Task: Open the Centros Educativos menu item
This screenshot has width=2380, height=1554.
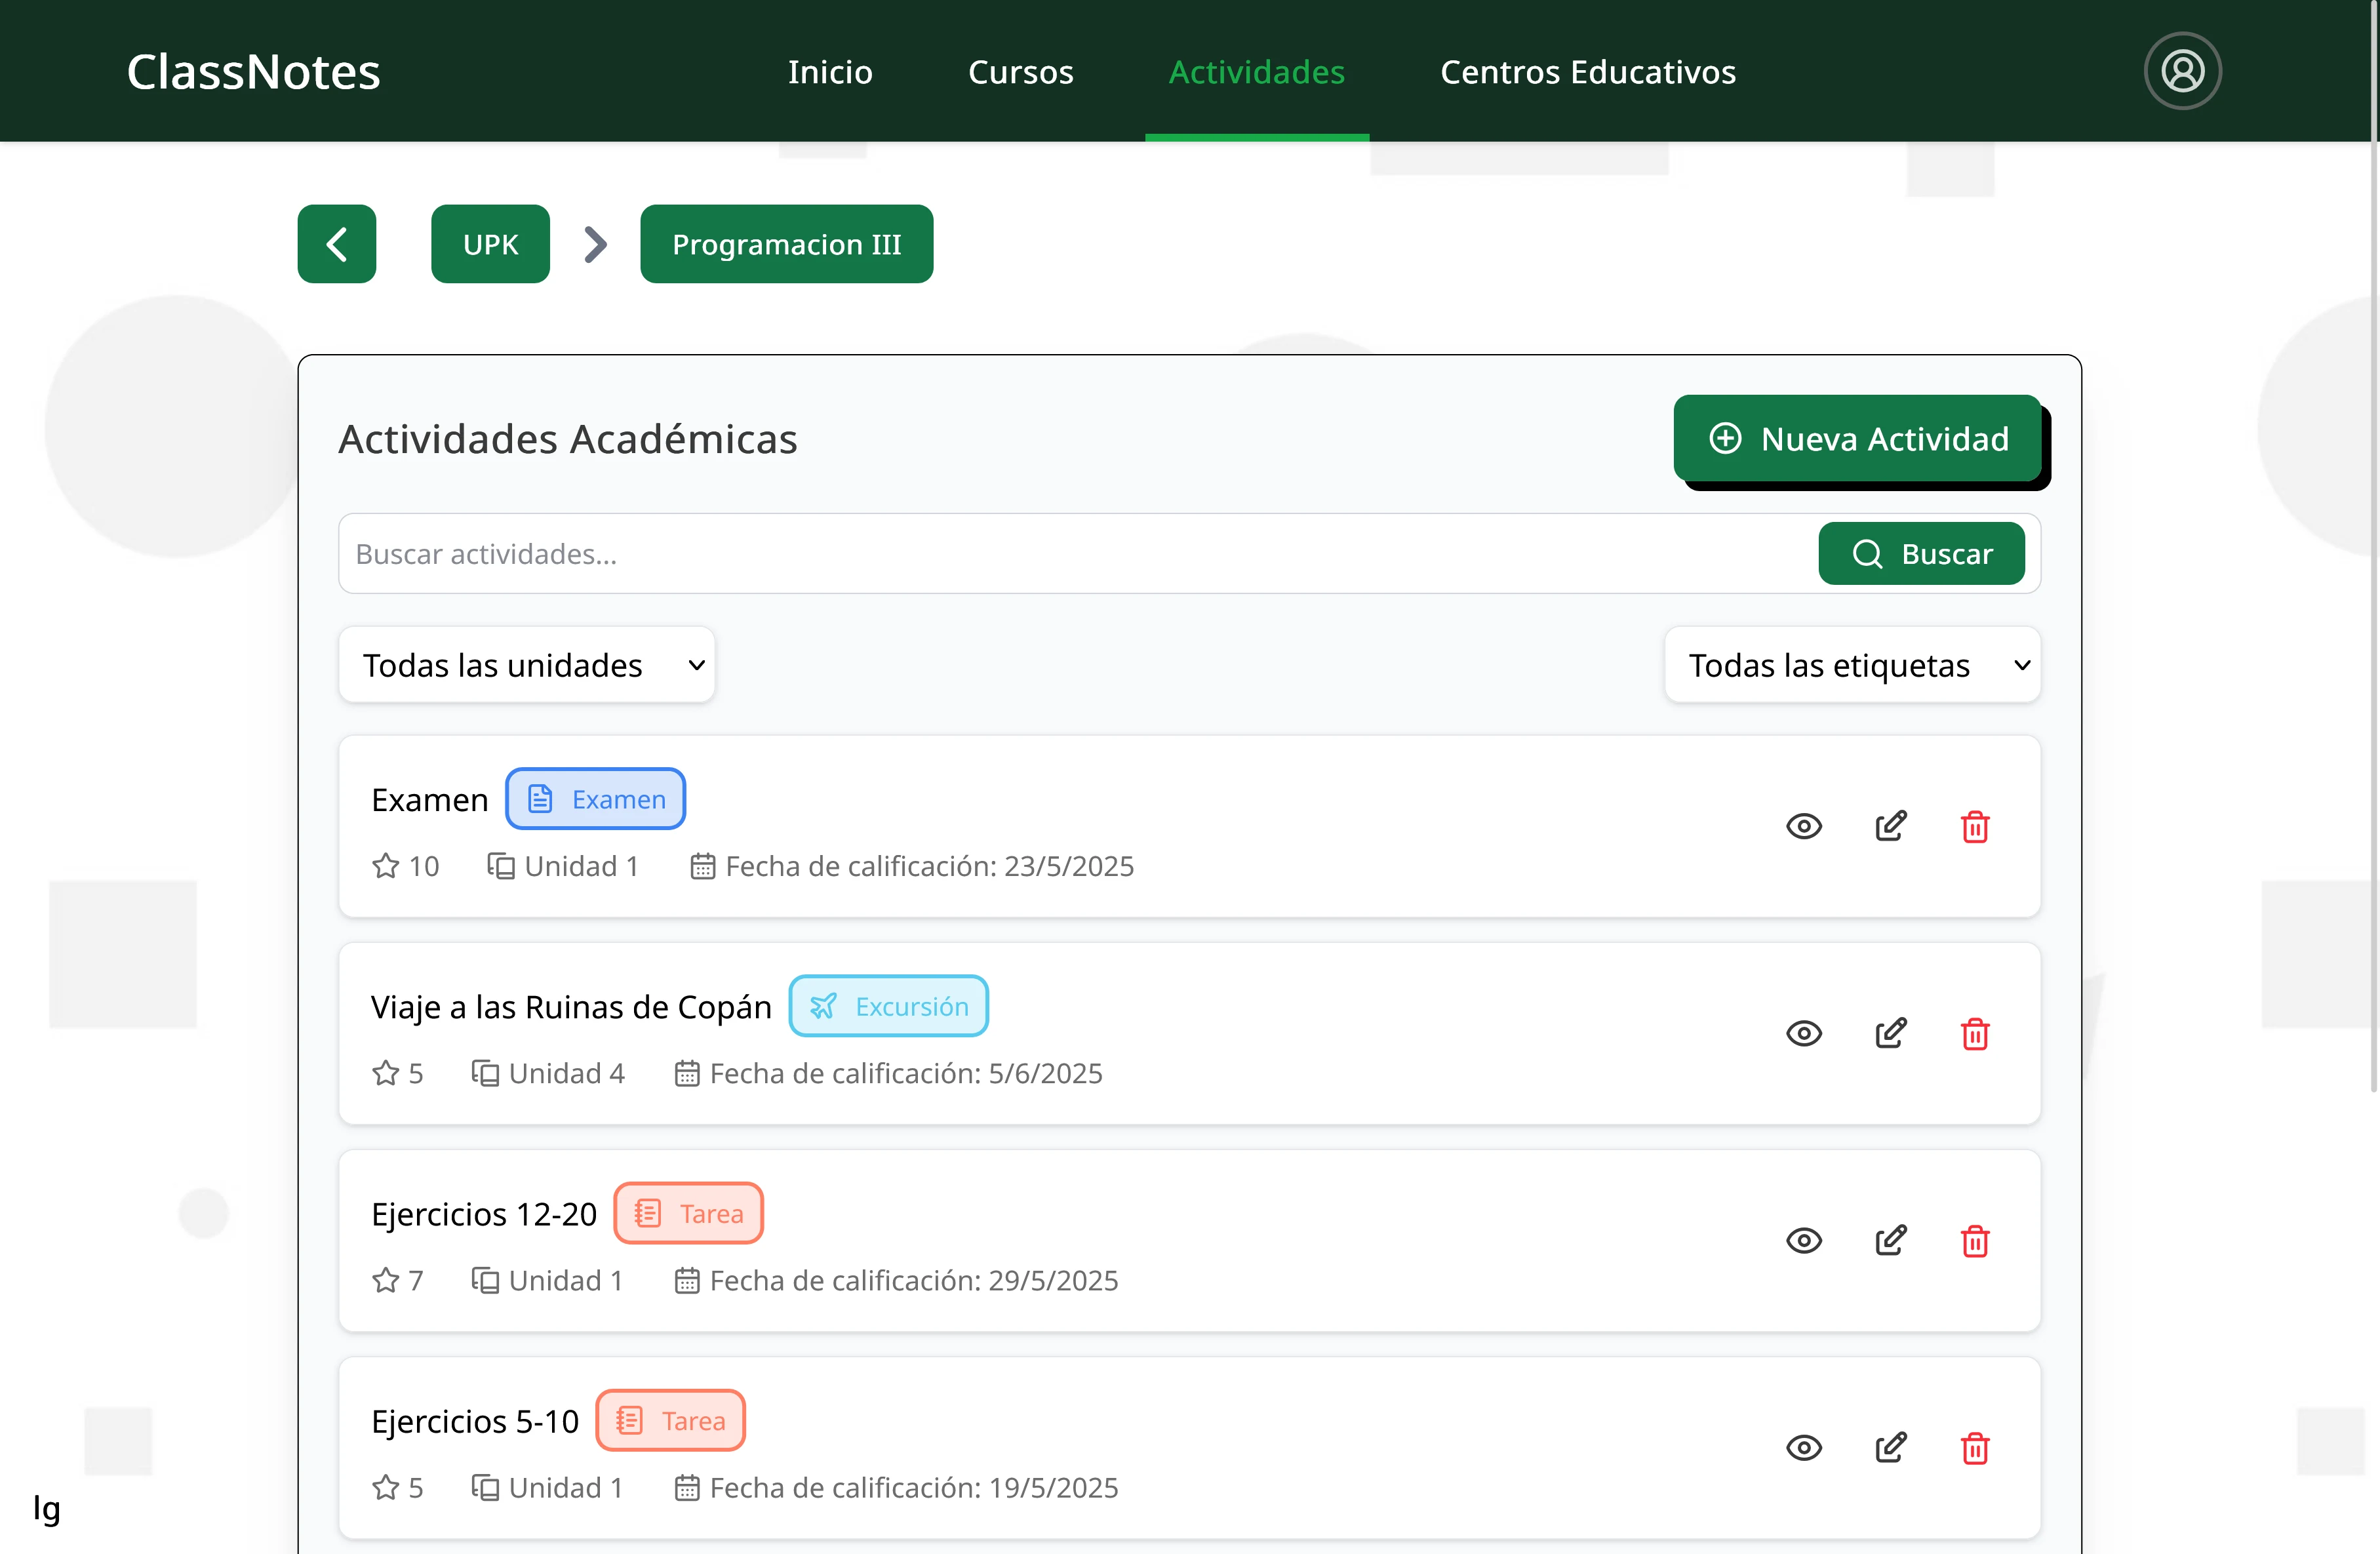Action: point(1587,71)
